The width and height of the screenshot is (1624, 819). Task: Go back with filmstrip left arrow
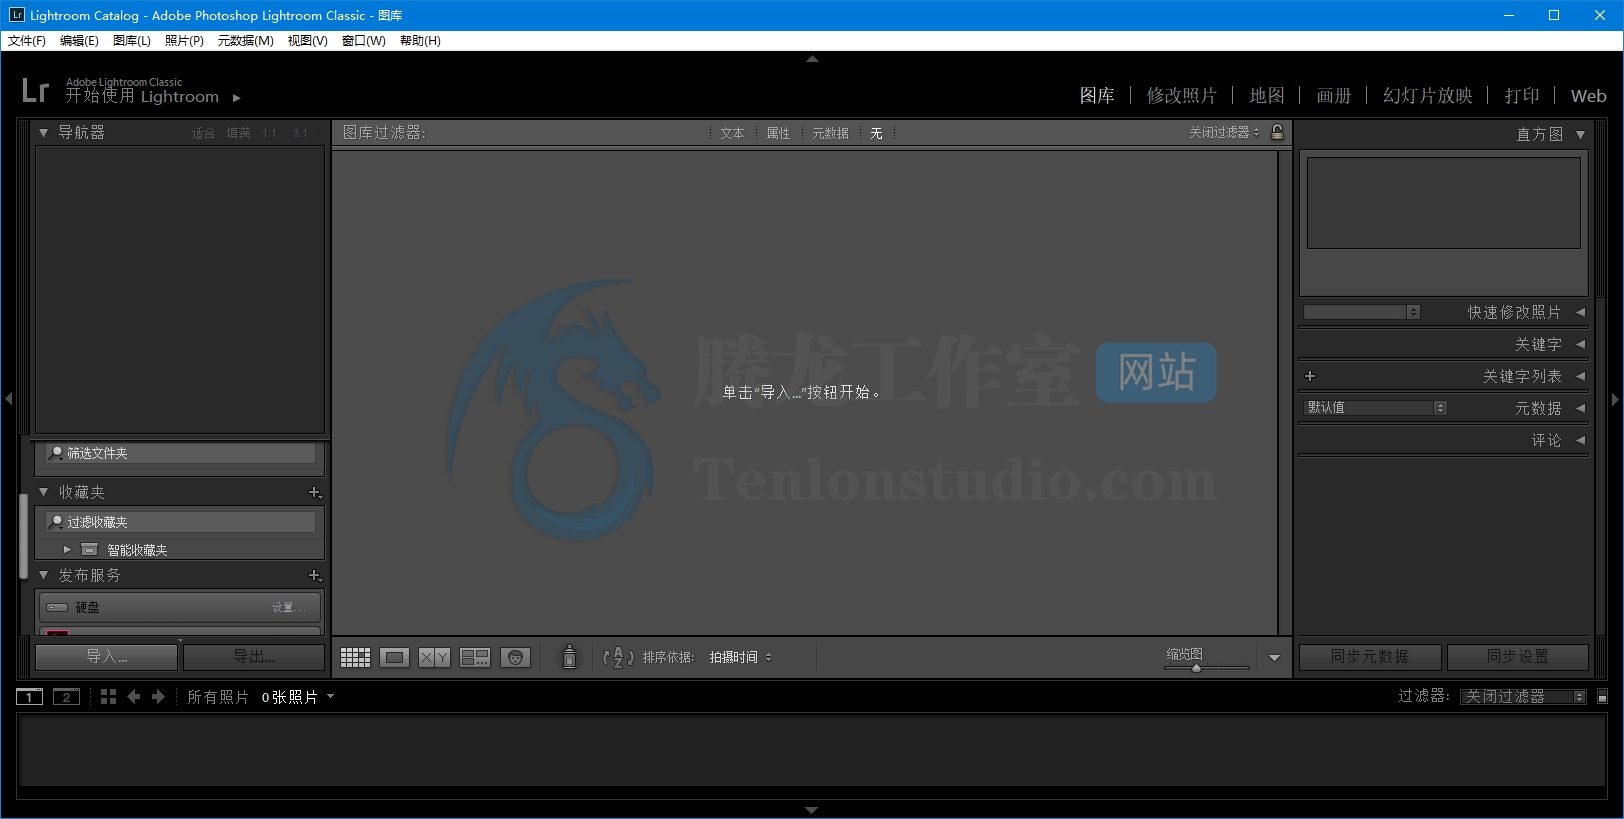coord(134,697)
